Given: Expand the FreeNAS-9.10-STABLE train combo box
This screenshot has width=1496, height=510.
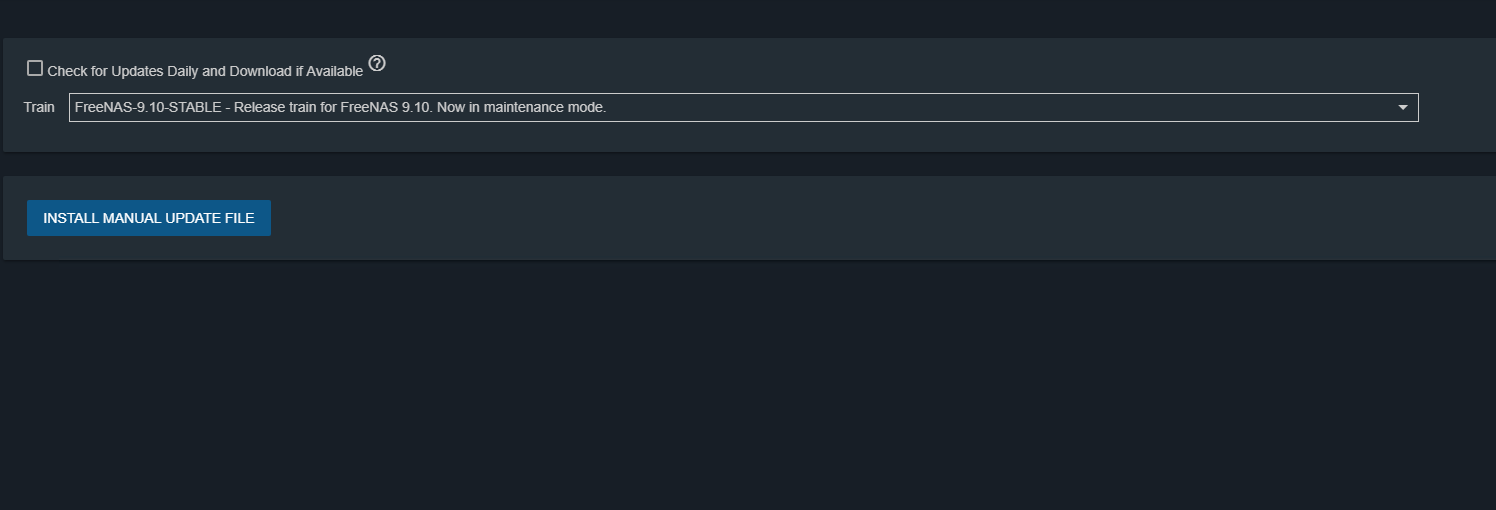Looking at the screenshot, I should (743, 107).
